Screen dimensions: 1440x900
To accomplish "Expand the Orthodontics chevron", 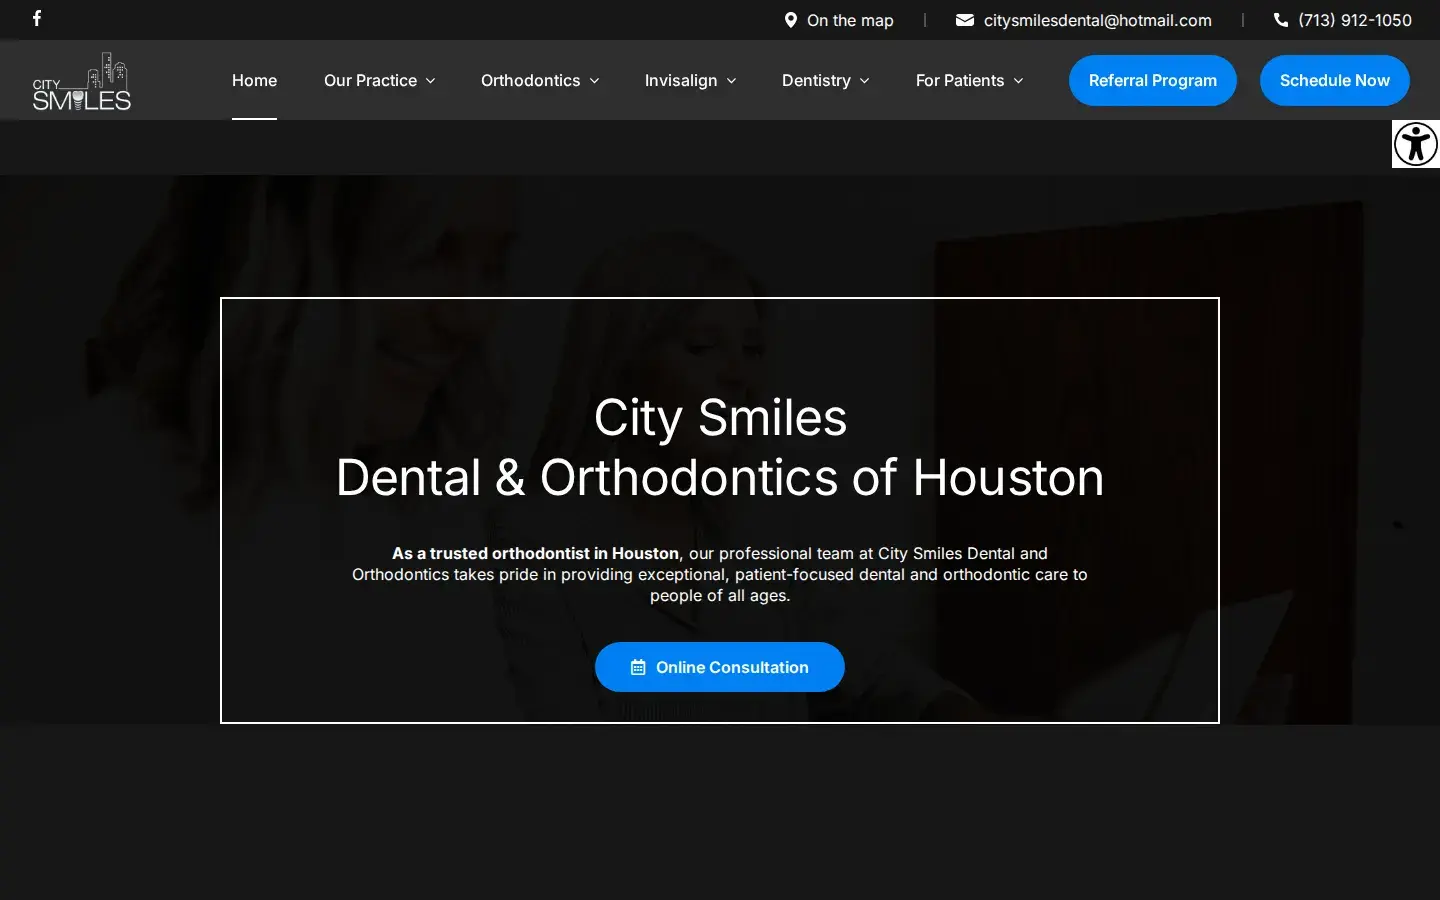I will [594, 81].
